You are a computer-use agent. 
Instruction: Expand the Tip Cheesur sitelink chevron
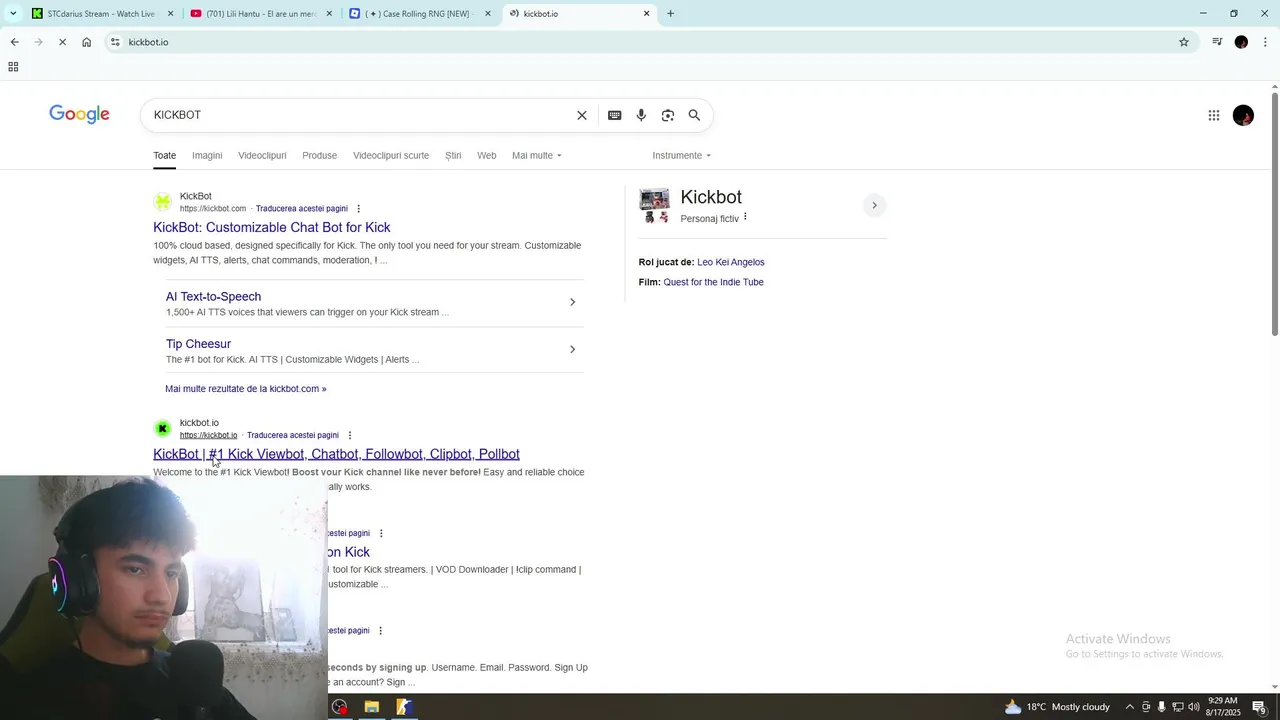click(572, 349)
